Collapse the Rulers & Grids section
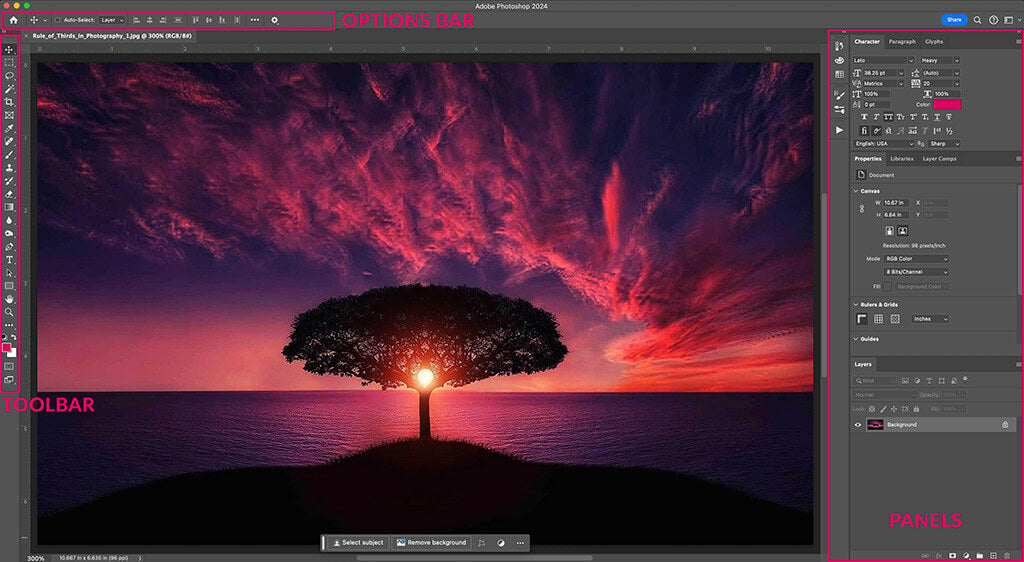 (856, 304)
